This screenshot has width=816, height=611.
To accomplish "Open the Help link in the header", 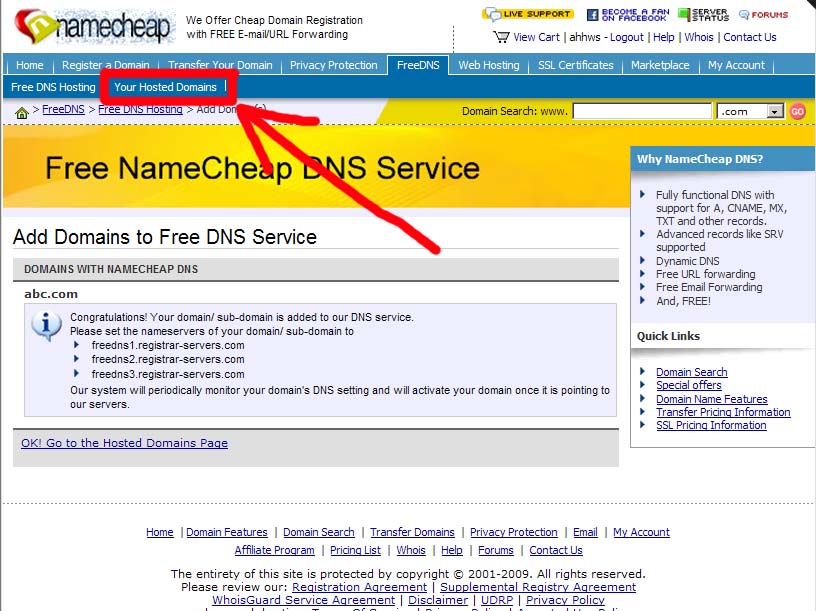I will (664, 37).
